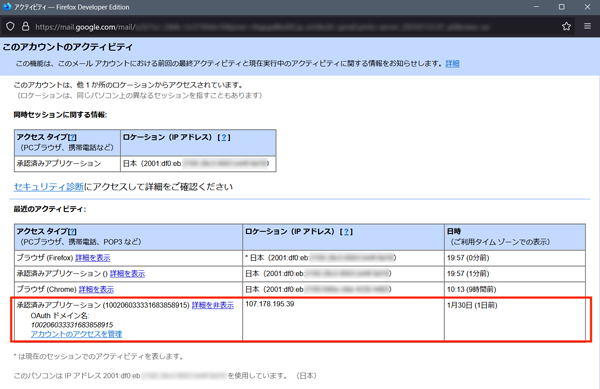The height and width of the screenshot is (389, 600).
Task: Collapse details via 詳細を非表示 link
Action: (x=213, y=305)
